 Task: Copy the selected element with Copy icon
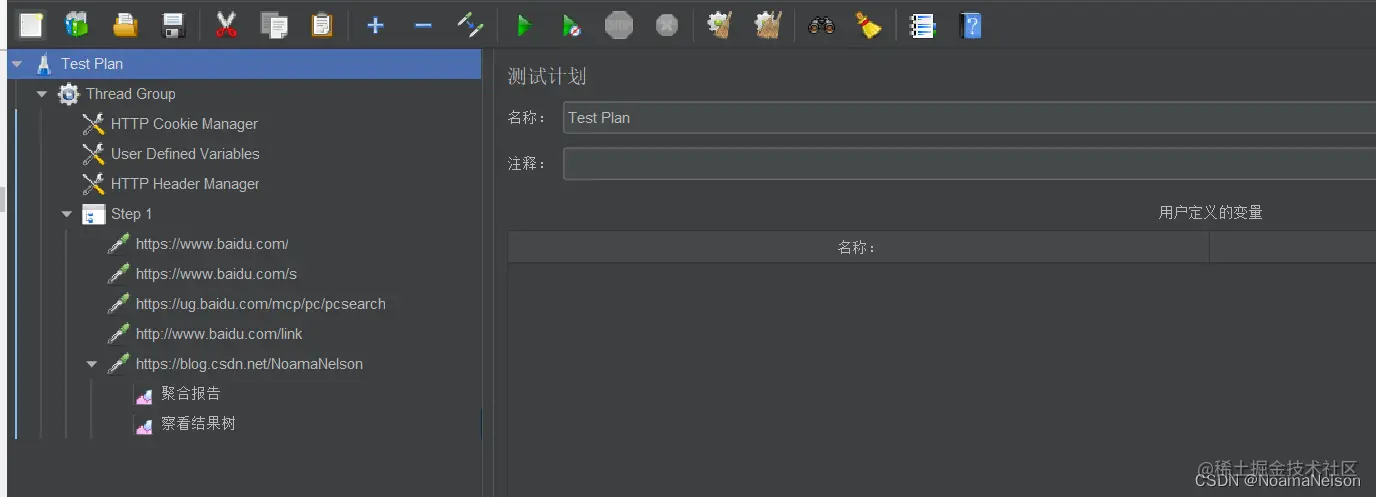274,25
